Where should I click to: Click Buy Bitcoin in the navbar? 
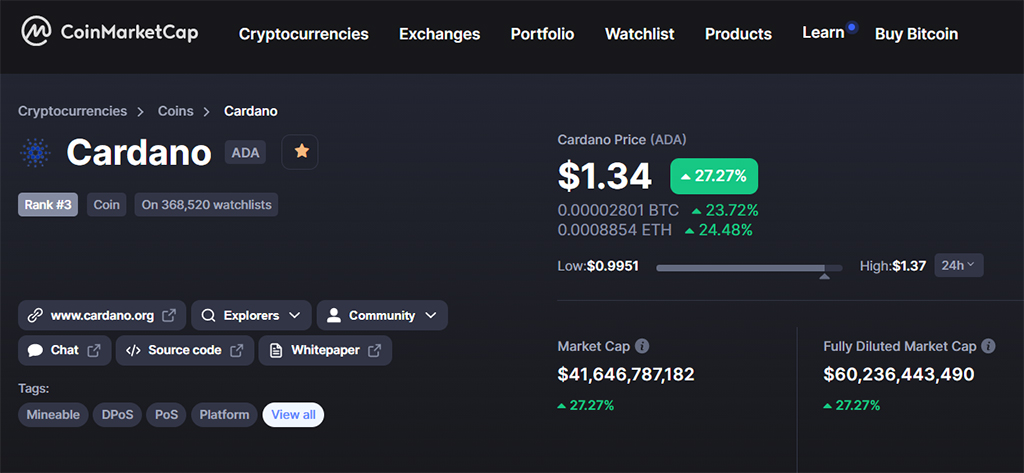(916, 34)
